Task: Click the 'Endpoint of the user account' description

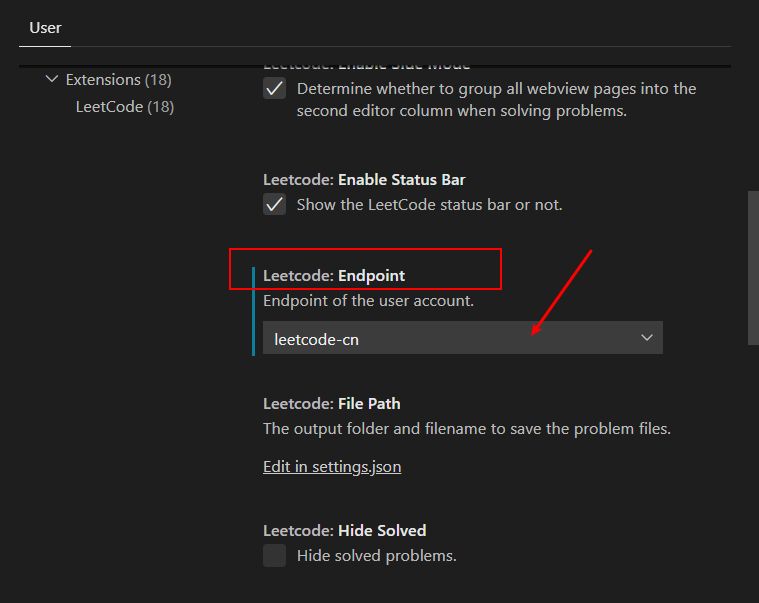Action: pyautogui.click(x=368, y=301)
